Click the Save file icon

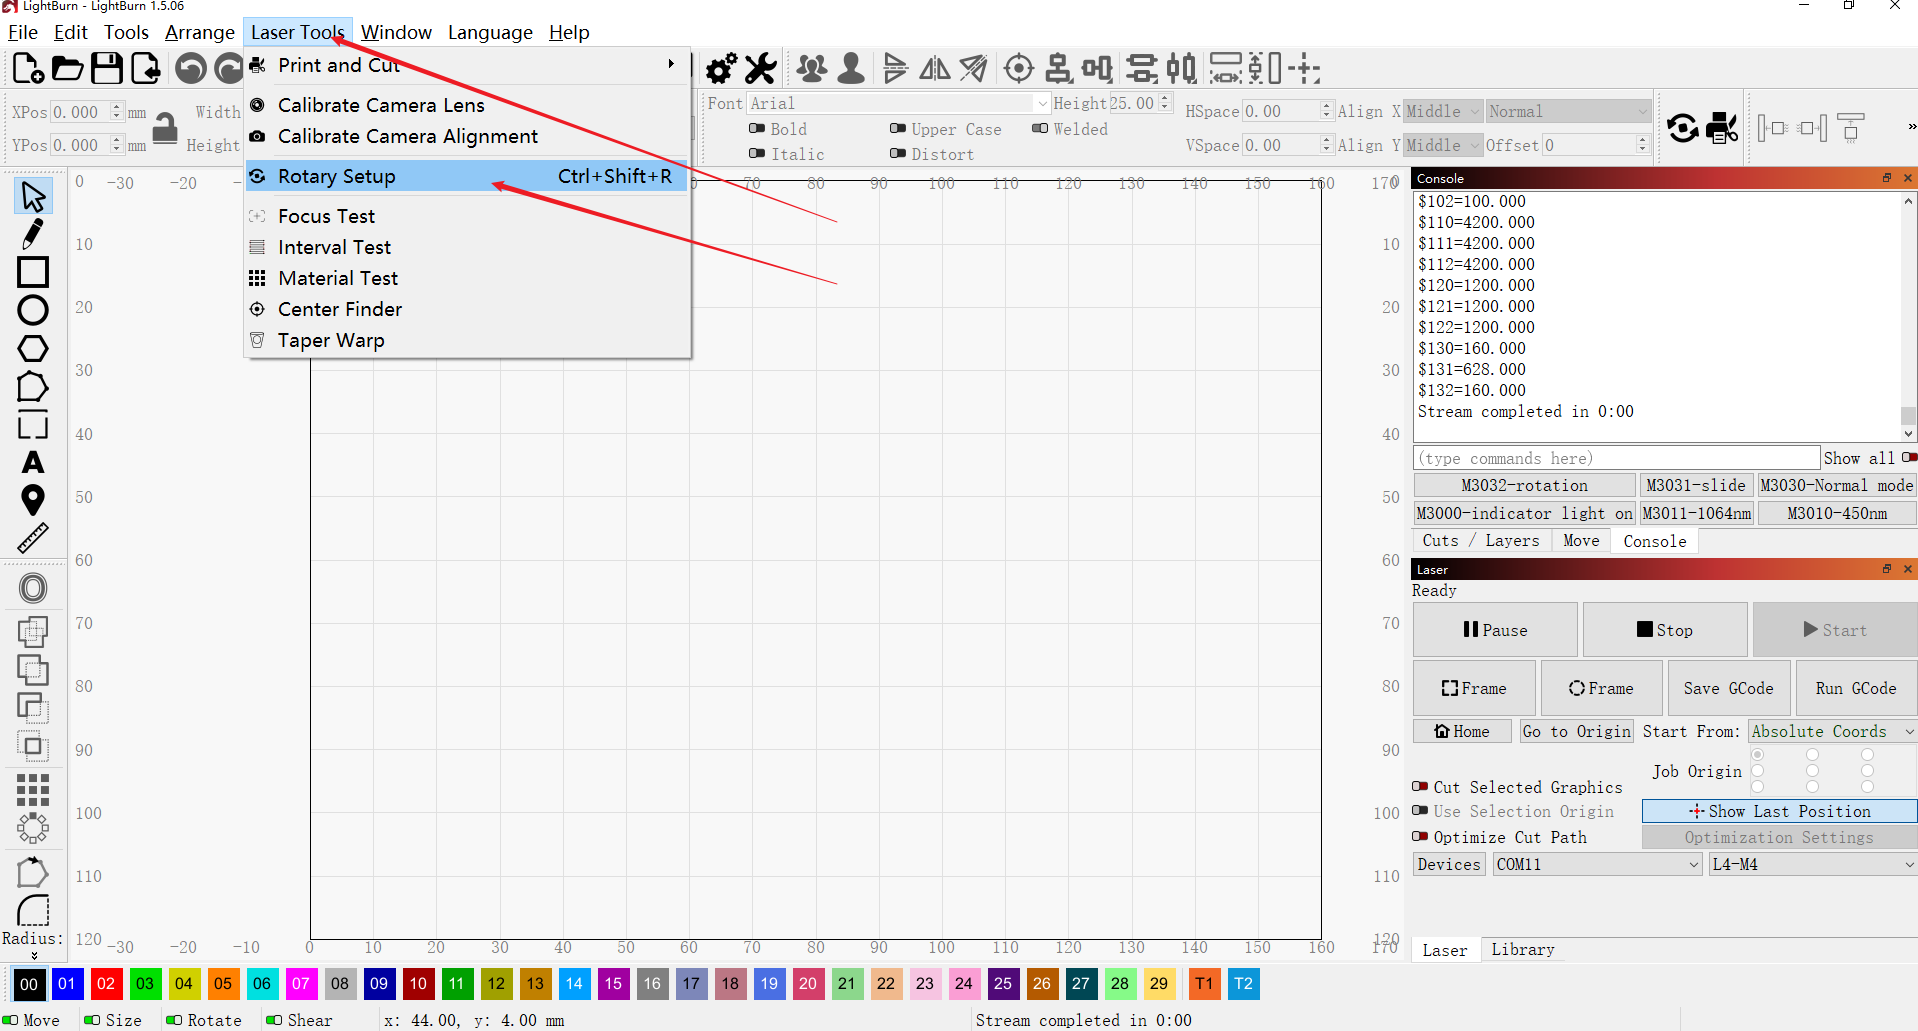pos(106,69)
